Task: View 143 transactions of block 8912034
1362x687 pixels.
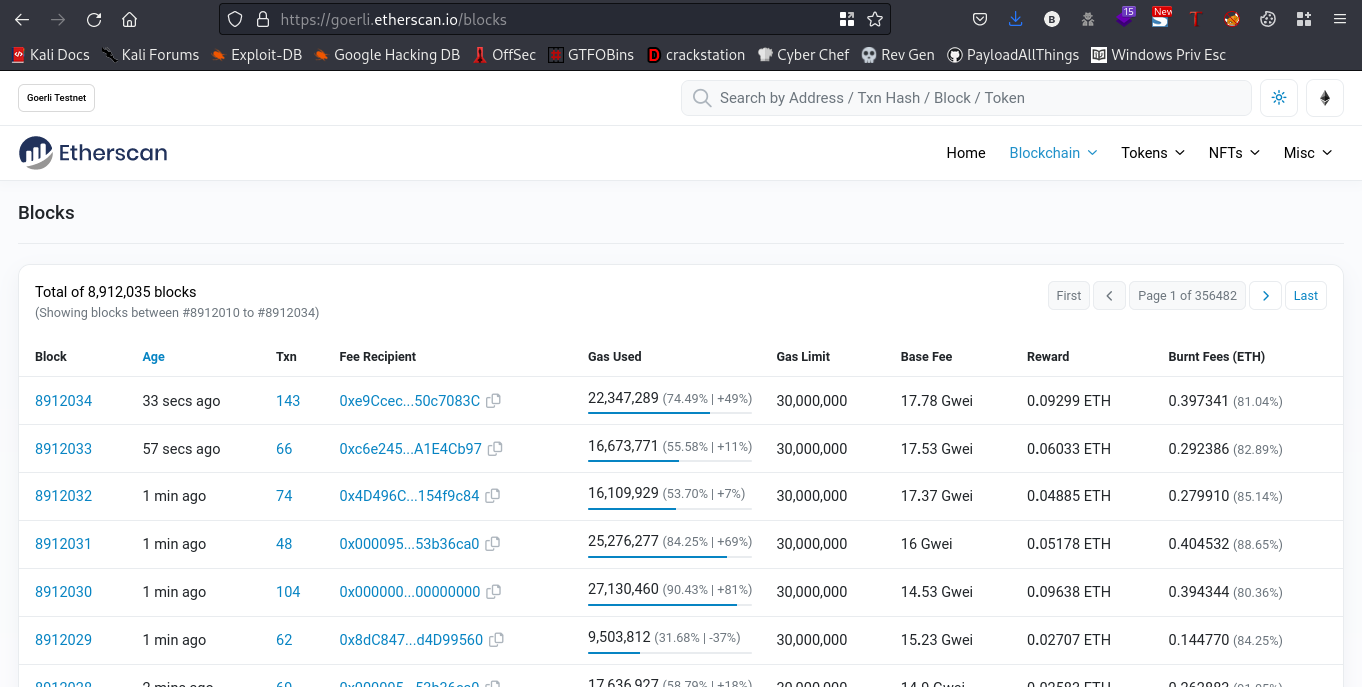Action: click(288, 401)
